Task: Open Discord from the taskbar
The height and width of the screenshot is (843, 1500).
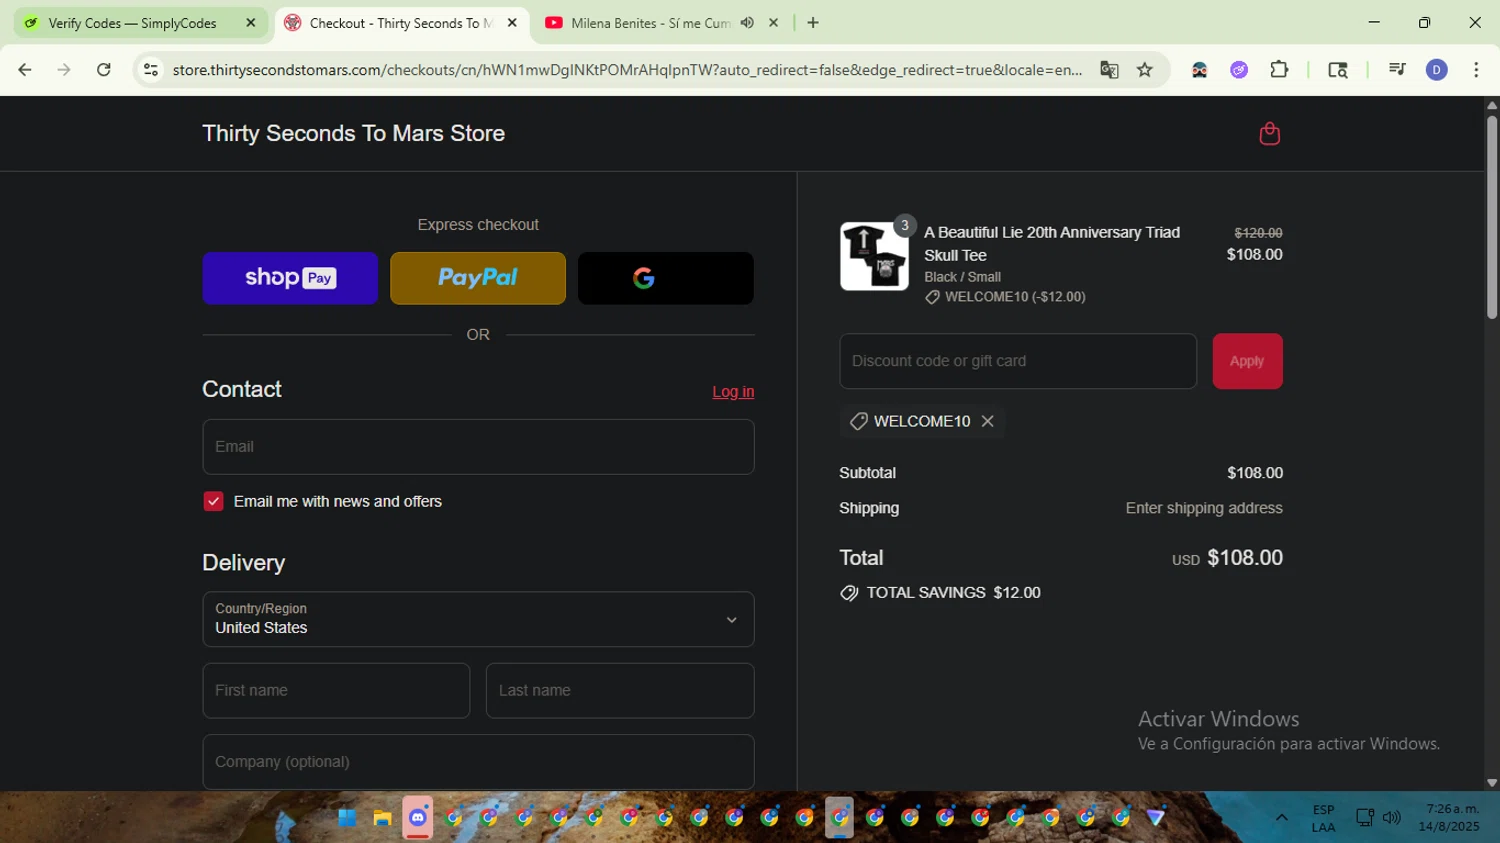Action: (x=418, y=818)
